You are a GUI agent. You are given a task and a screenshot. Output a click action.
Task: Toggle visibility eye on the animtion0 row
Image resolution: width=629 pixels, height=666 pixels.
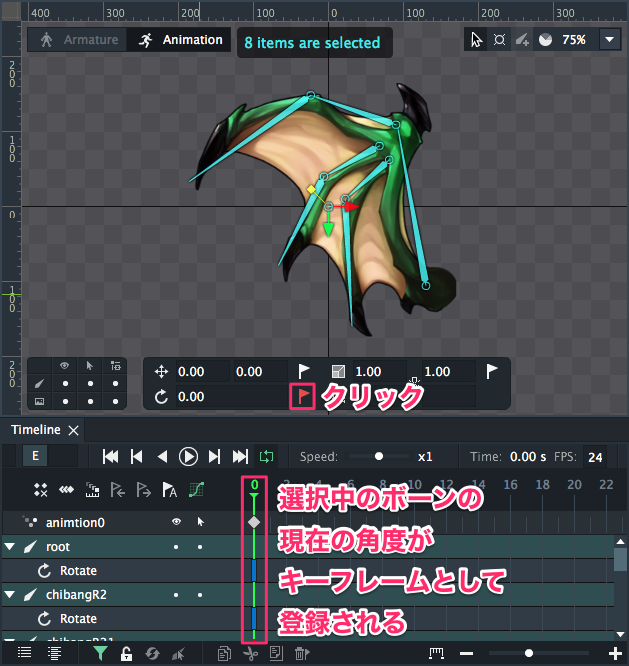[176, 522]
